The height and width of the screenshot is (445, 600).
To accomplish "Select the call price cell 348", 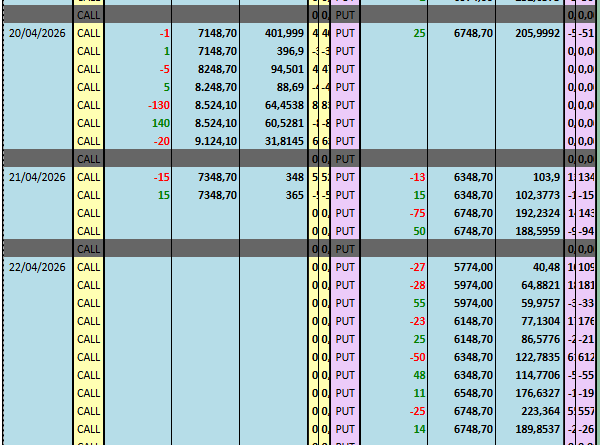I will tap(274, 177).
